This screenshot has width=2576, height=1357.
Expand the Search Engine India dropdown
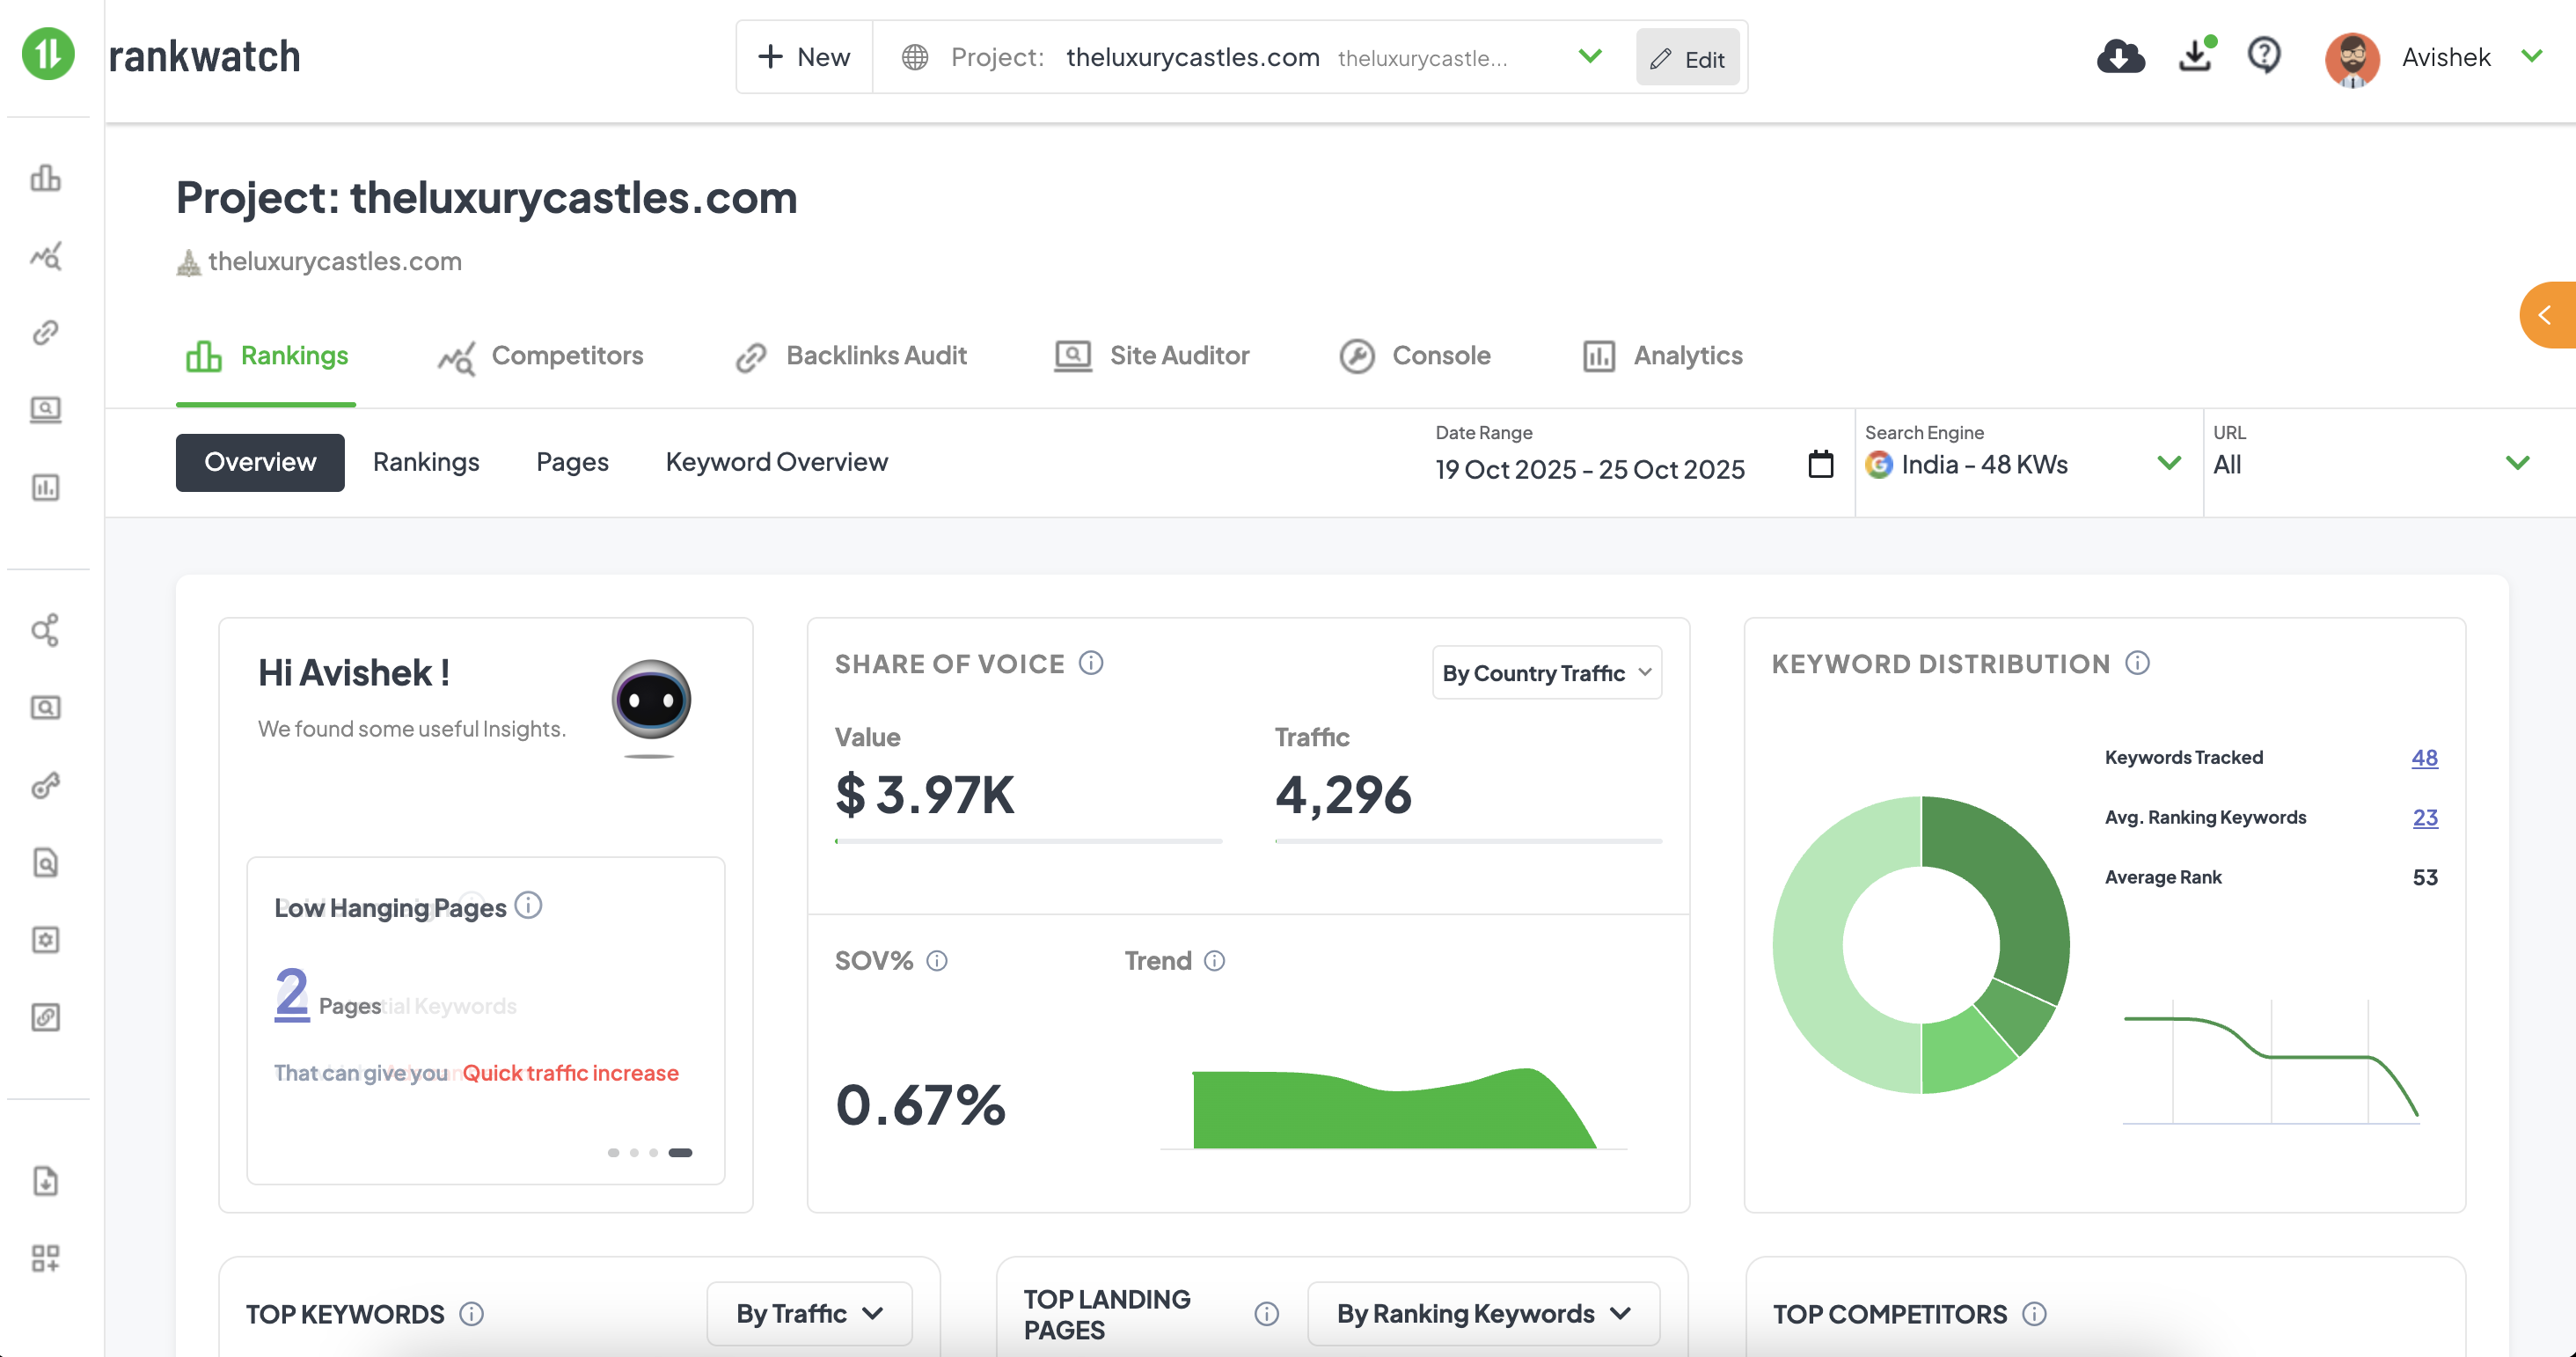[x=2168, y=463]
